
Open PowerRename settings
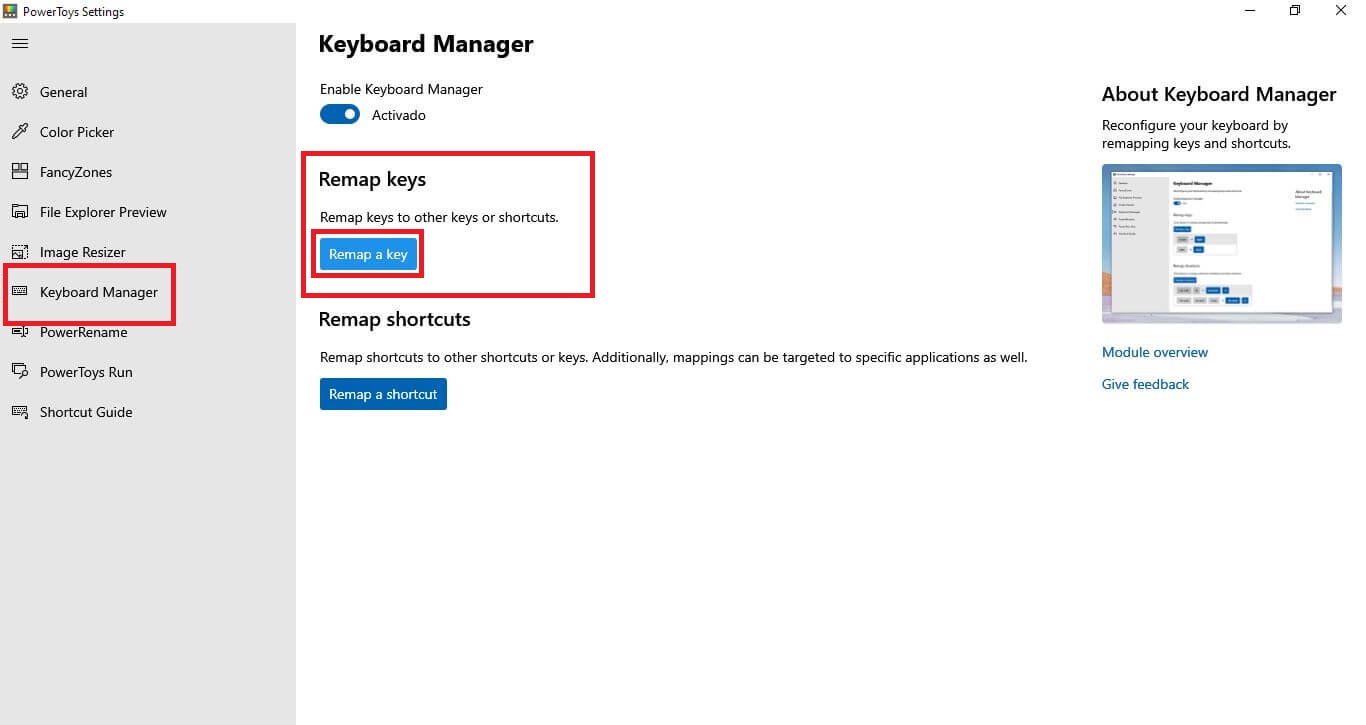[x=148, y=332]
